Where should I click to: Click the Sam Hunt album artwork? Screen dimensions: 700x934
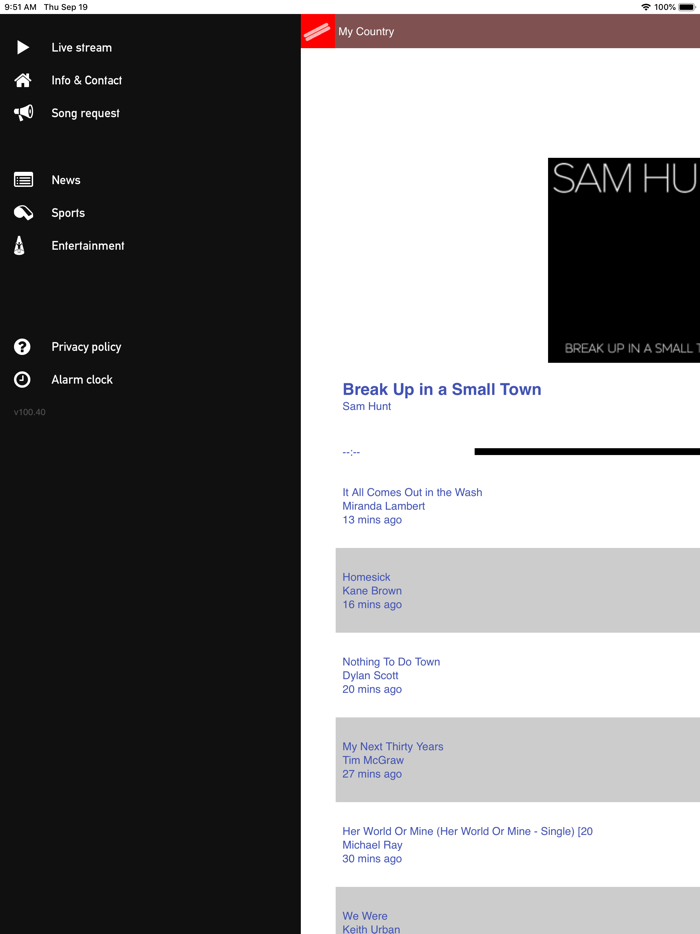pyautogui.click(x=624, y=260)
